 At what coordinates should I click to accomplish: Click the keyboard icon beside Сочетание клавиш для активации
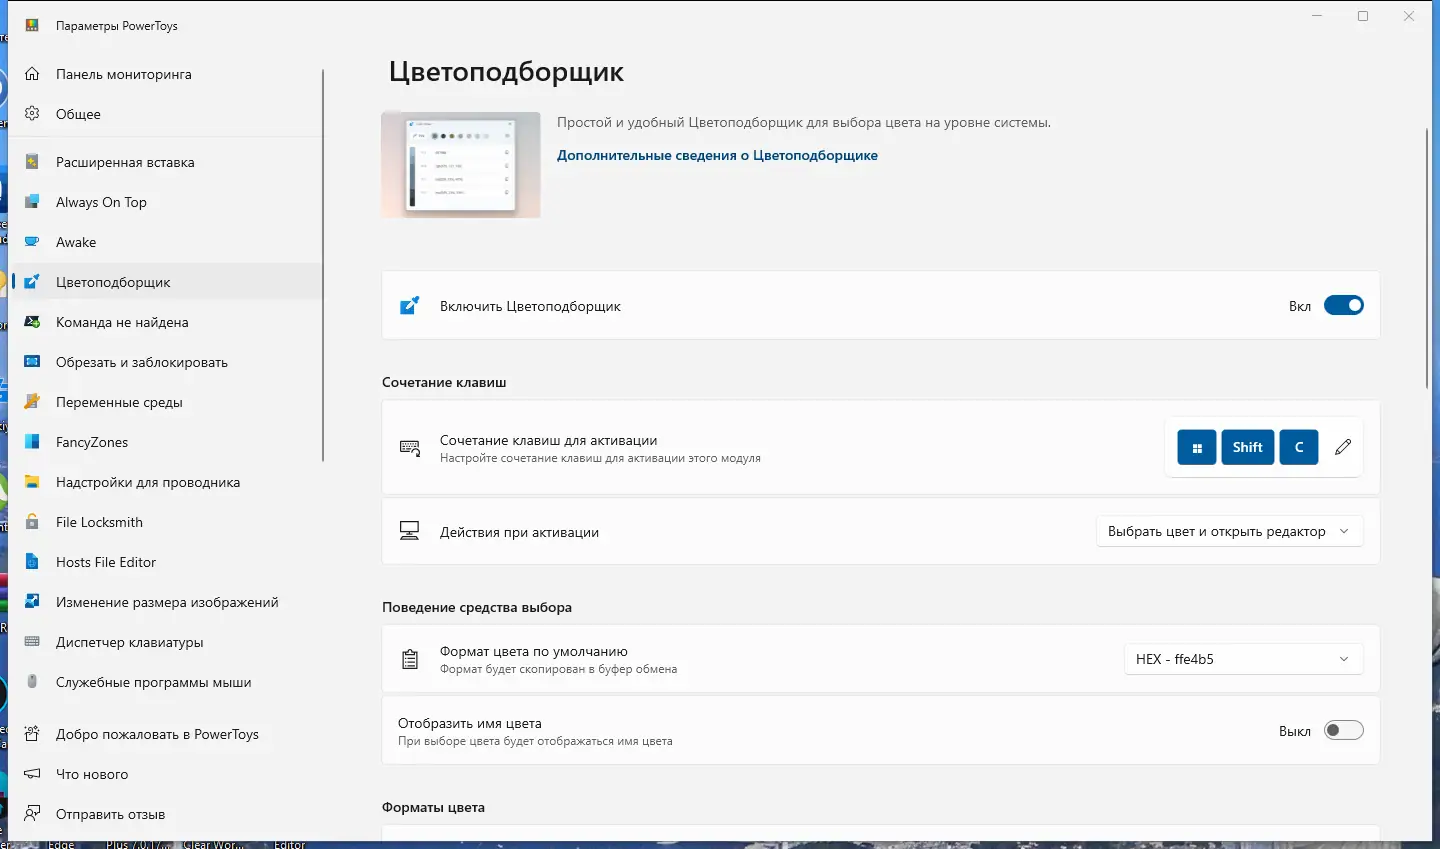410,448
